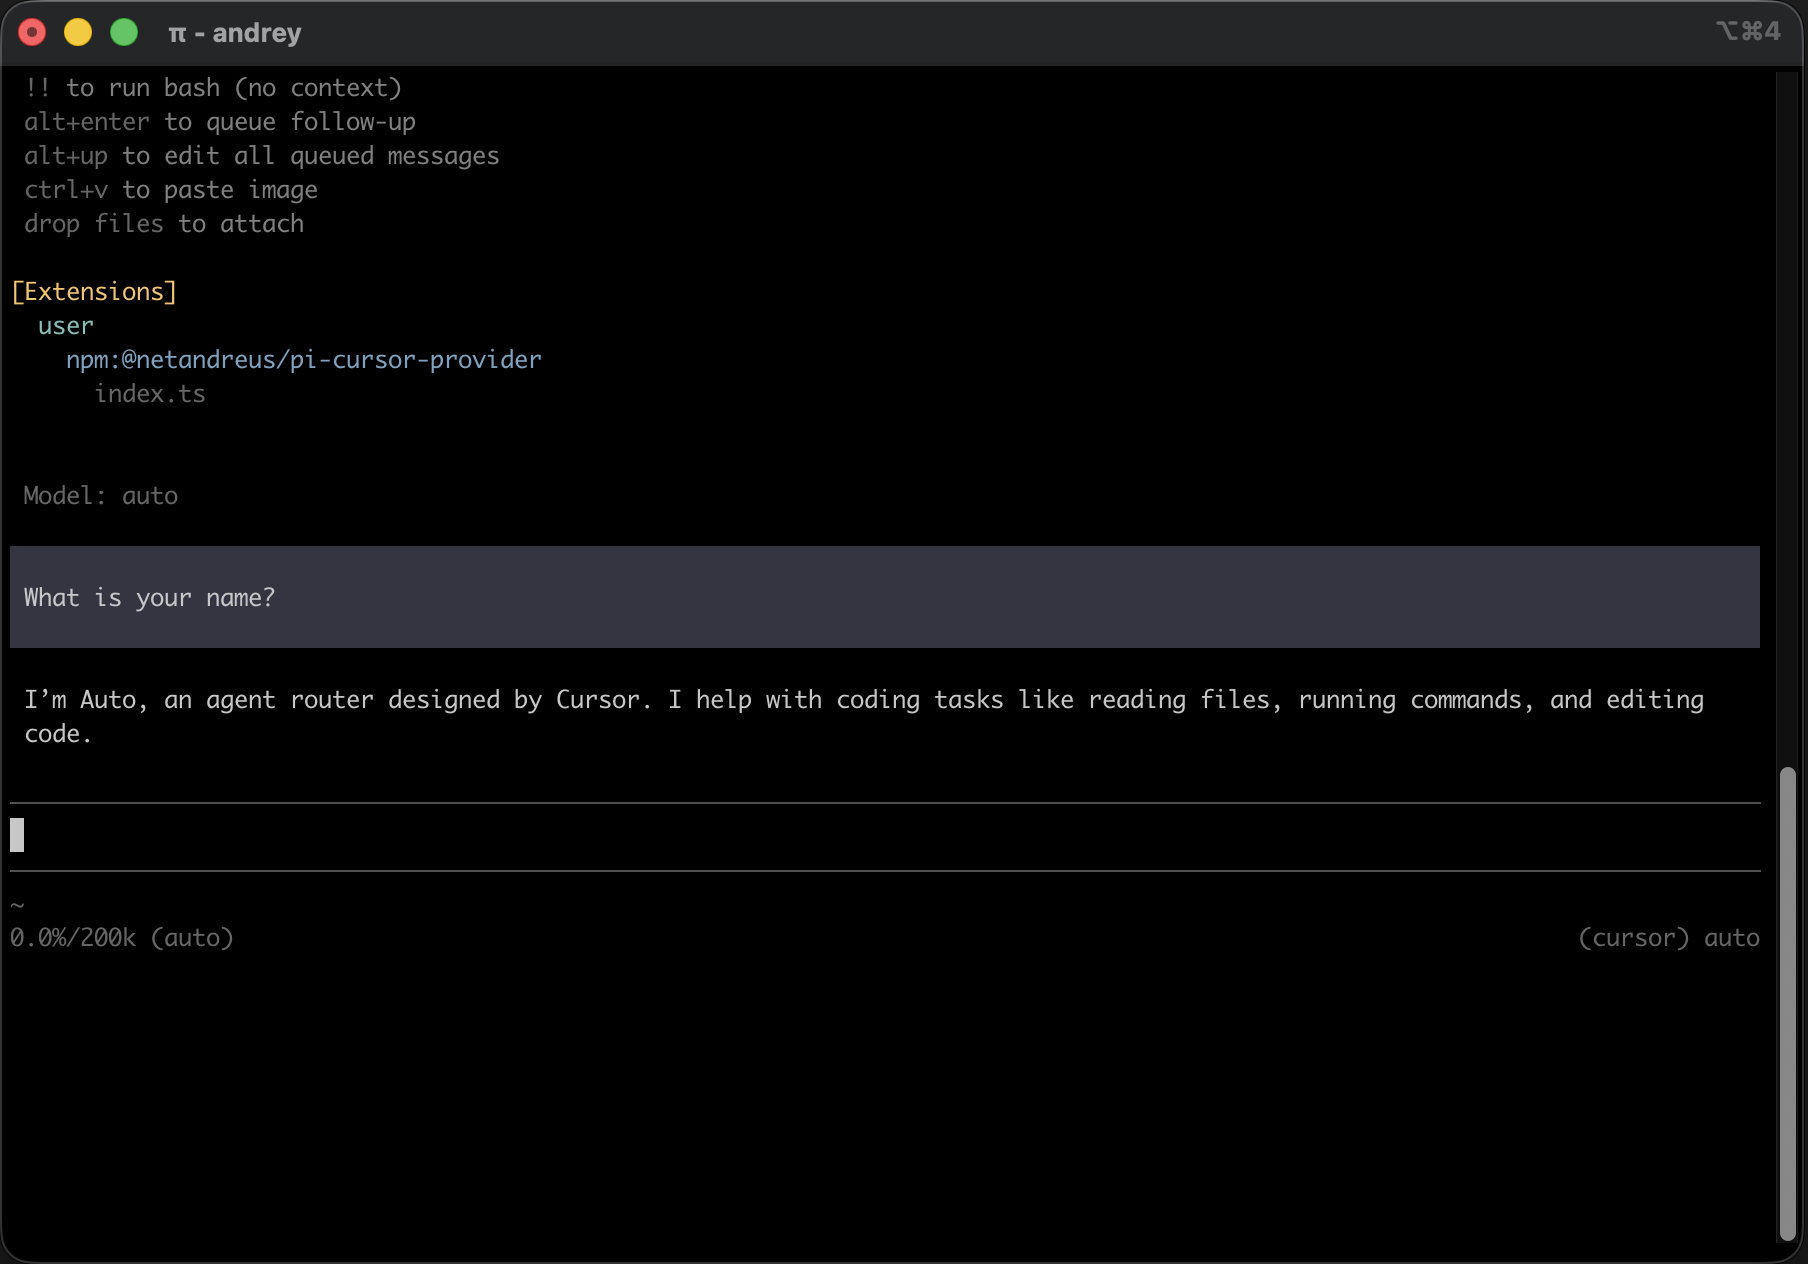Click the green zoom window button
The width and height of the screenshot is (1808, 1264).
click(124, 33)
